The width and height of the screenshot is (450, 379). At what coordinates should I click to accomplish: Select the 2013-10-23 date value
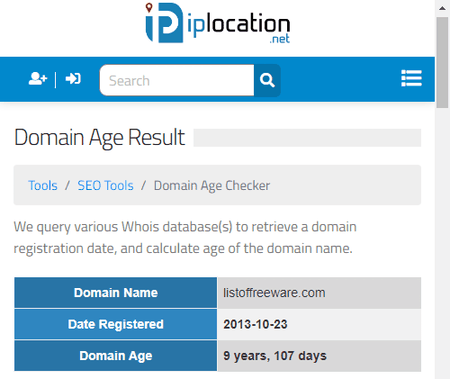(x=255, y=324)
